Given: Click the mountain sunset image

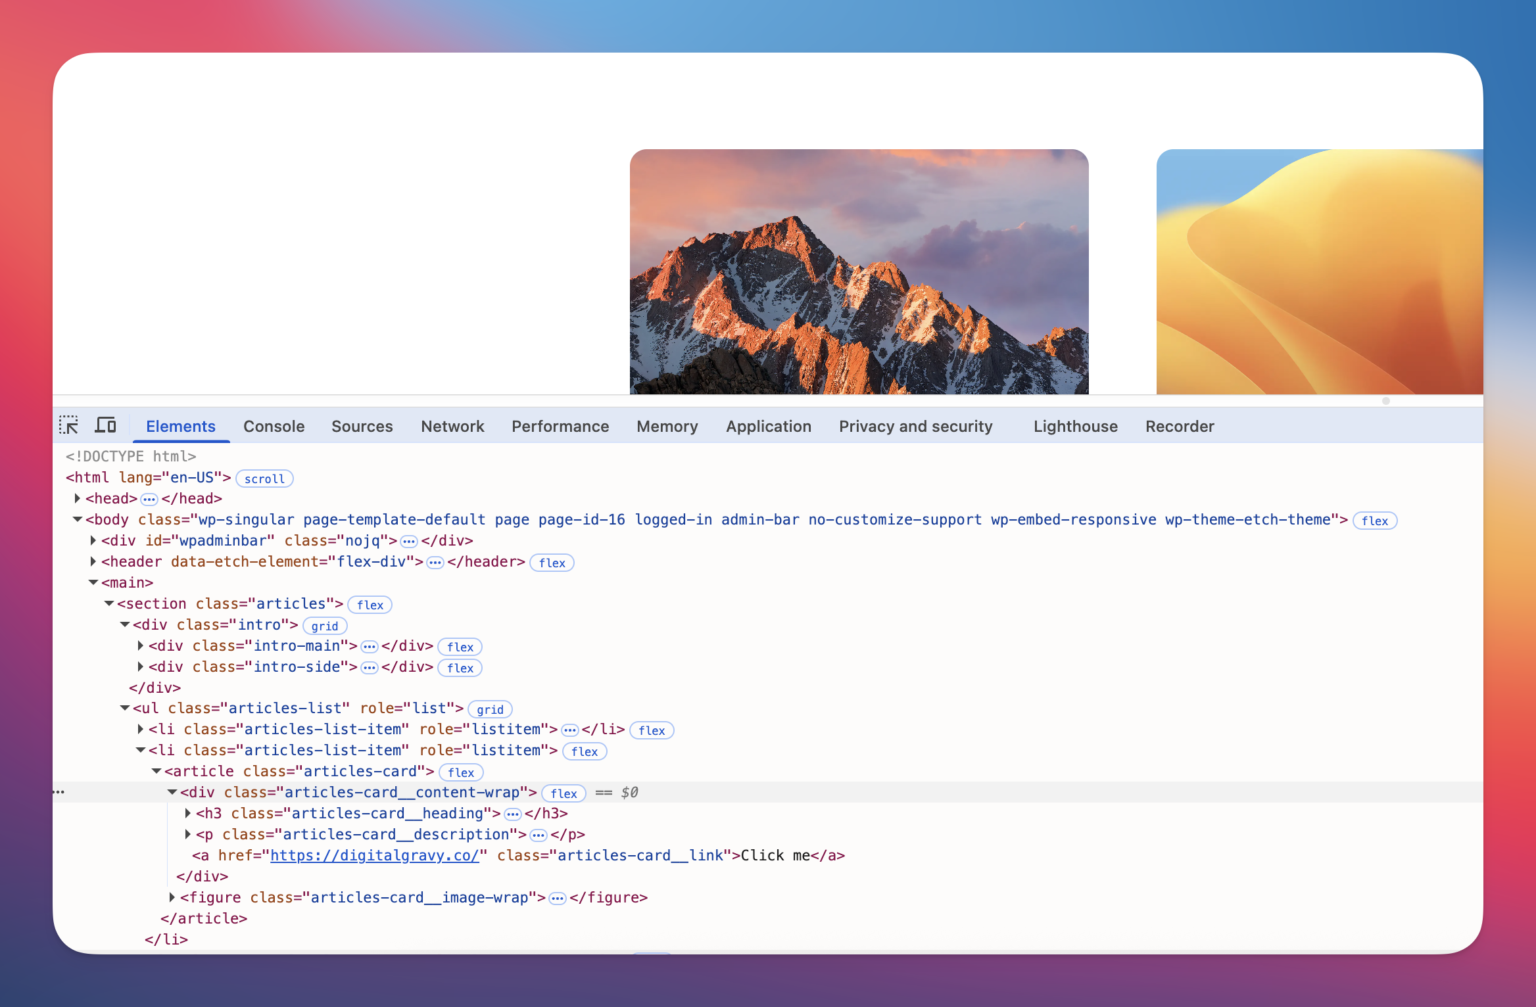Looking at the screenshot, I should (x=859, y=271).
